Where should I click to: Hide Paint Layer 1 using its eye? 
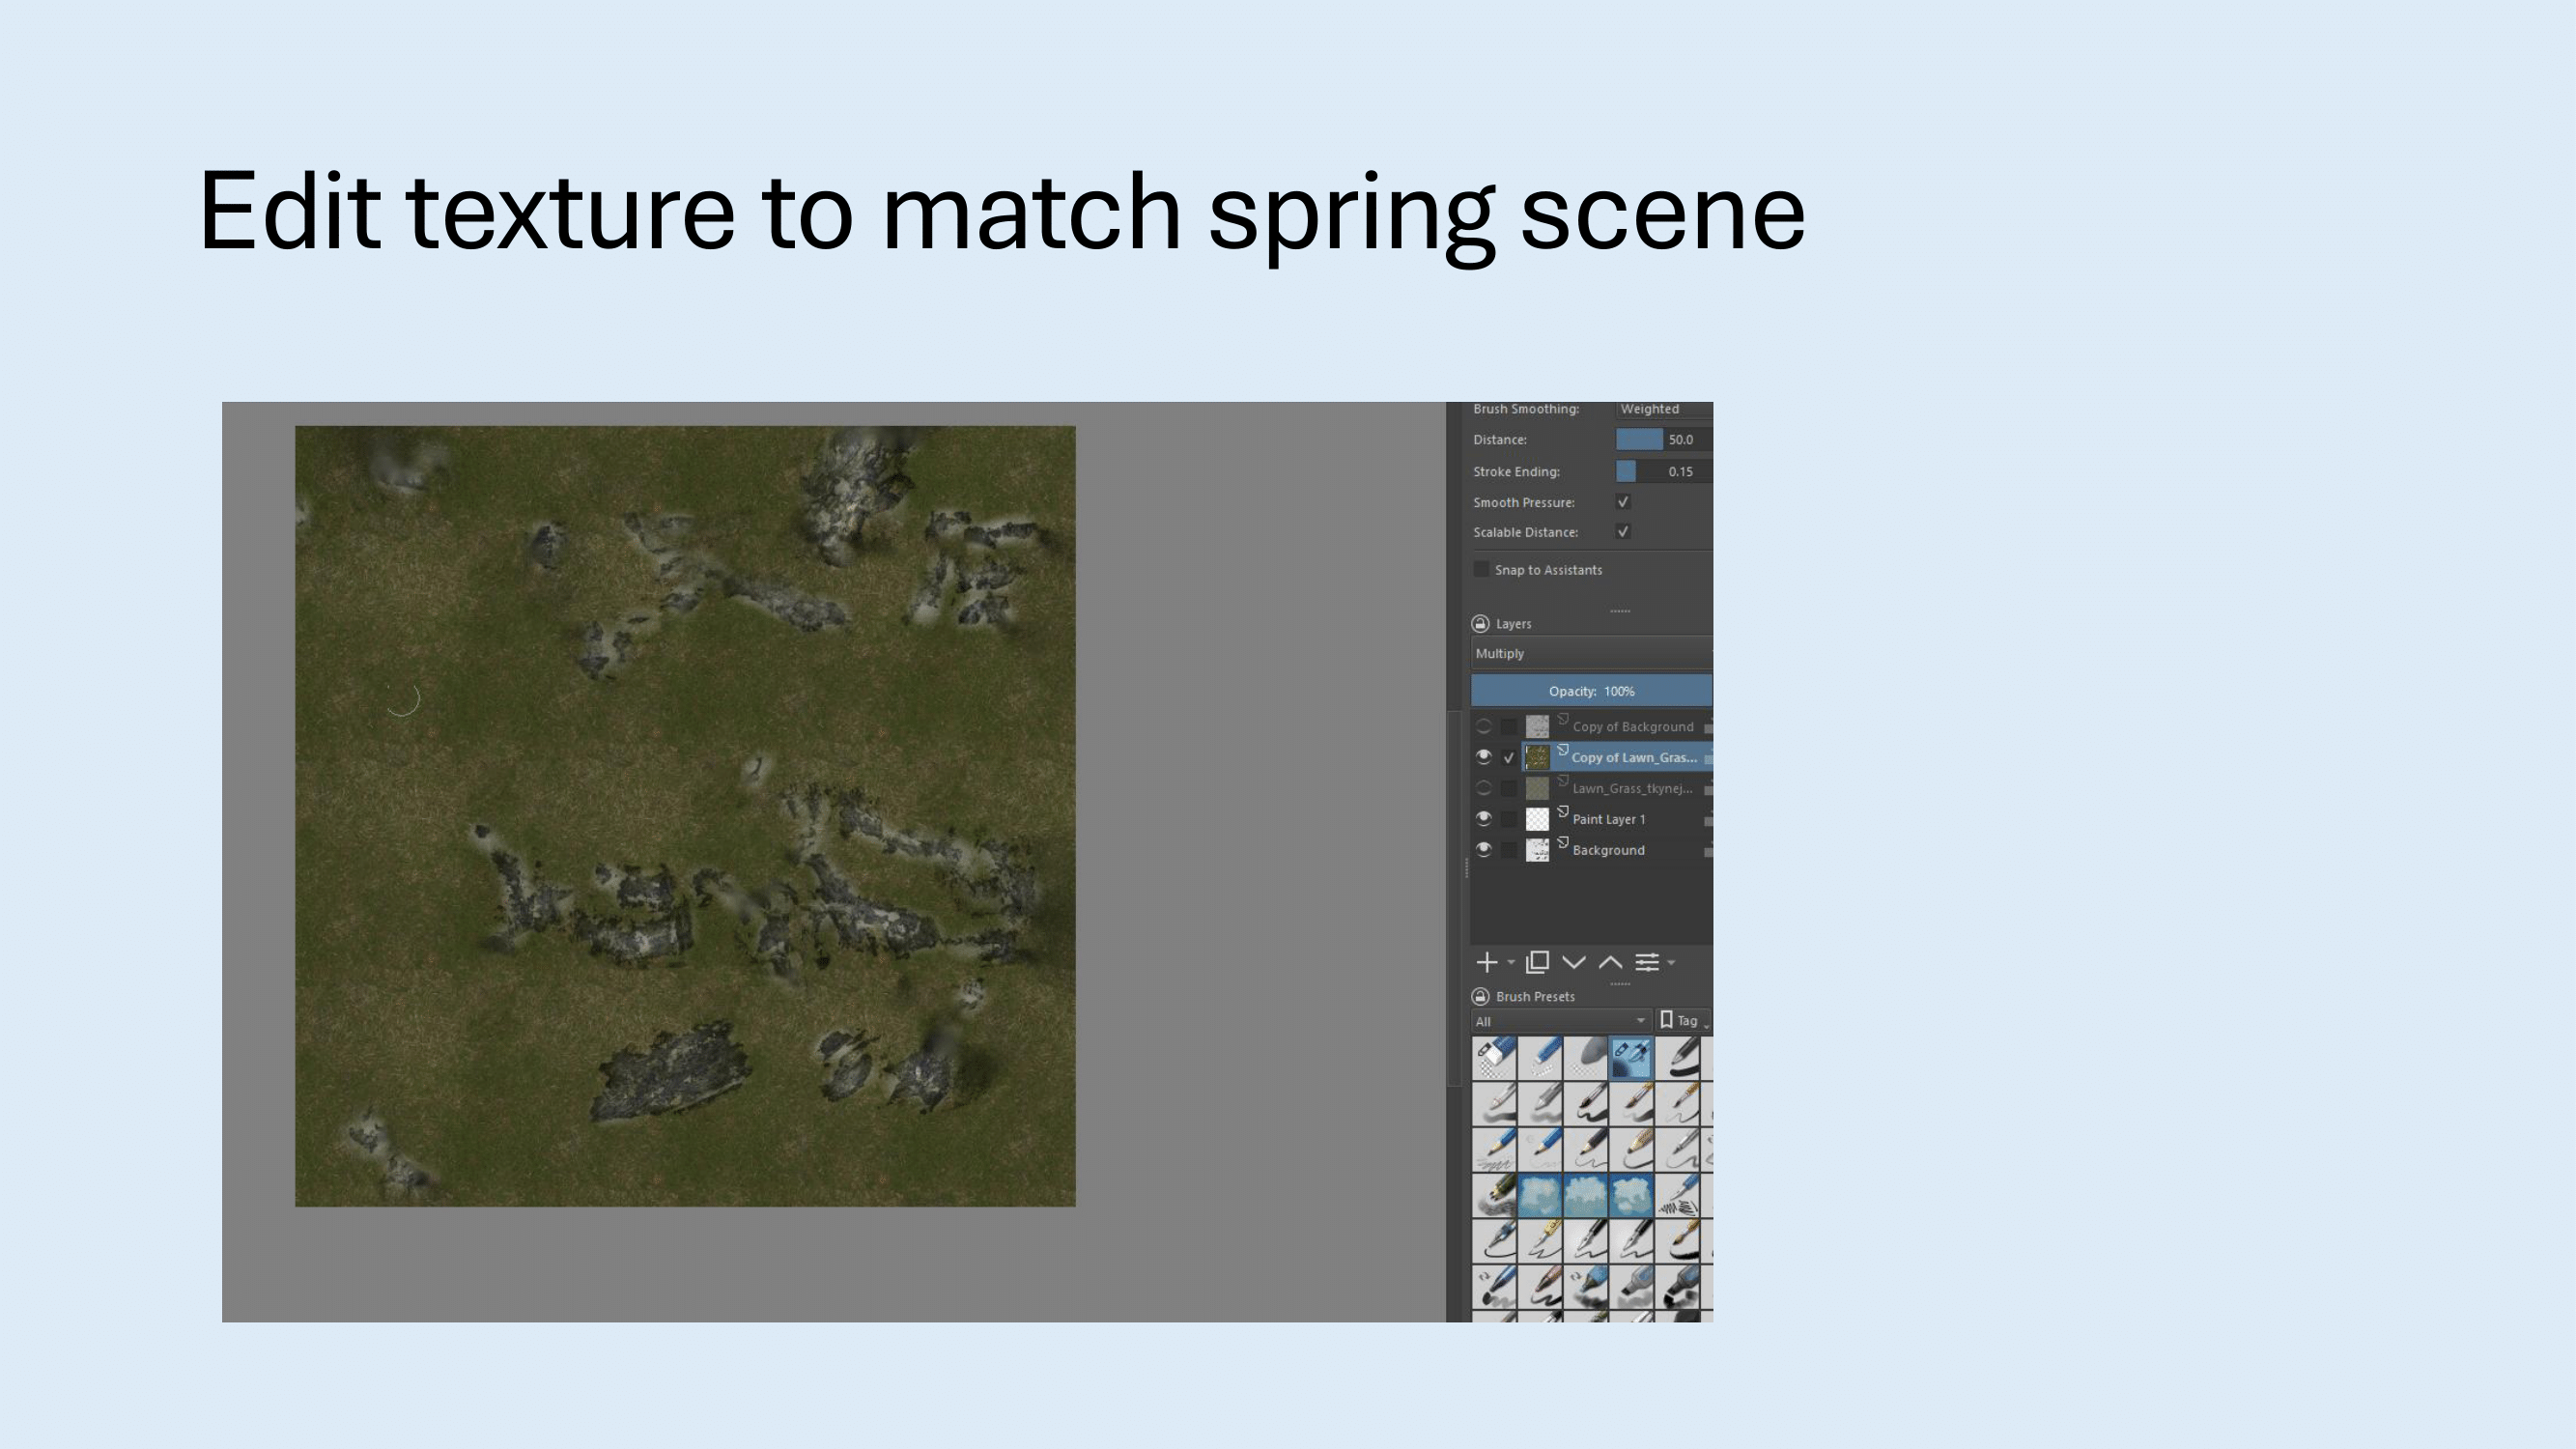point(1484,819)
